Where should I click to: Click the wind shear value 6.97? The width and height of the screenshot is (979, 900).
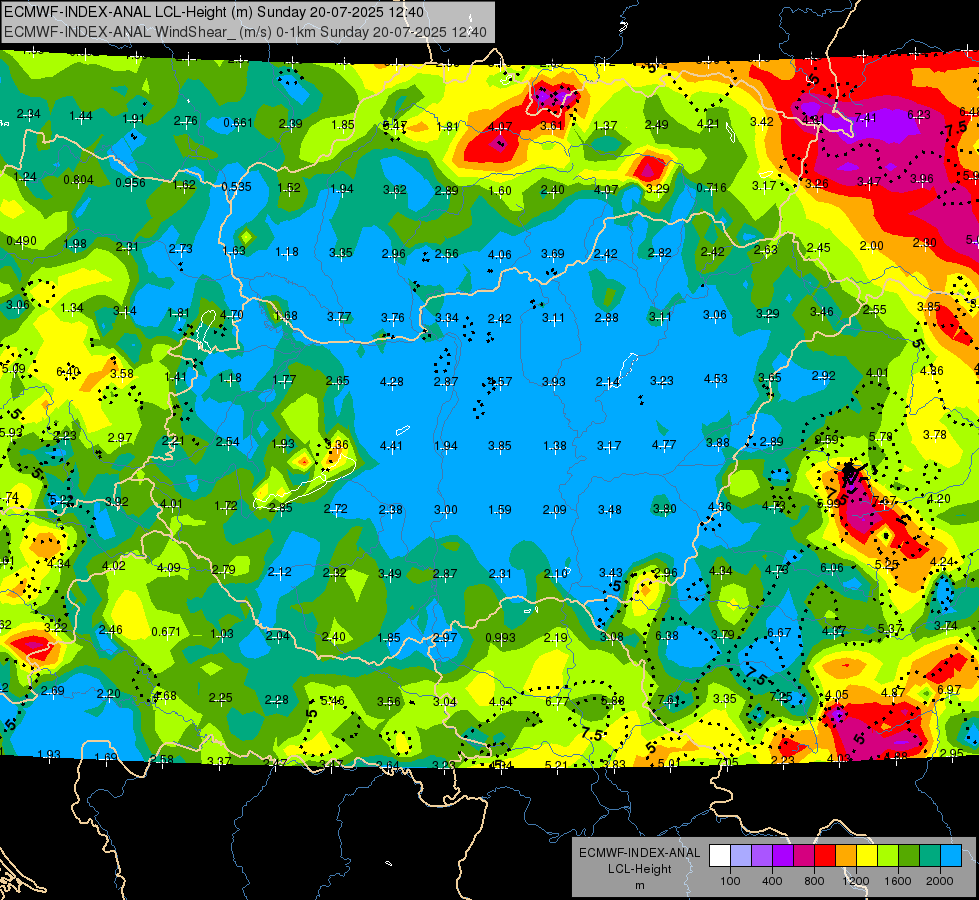click(x=949, y=690)
